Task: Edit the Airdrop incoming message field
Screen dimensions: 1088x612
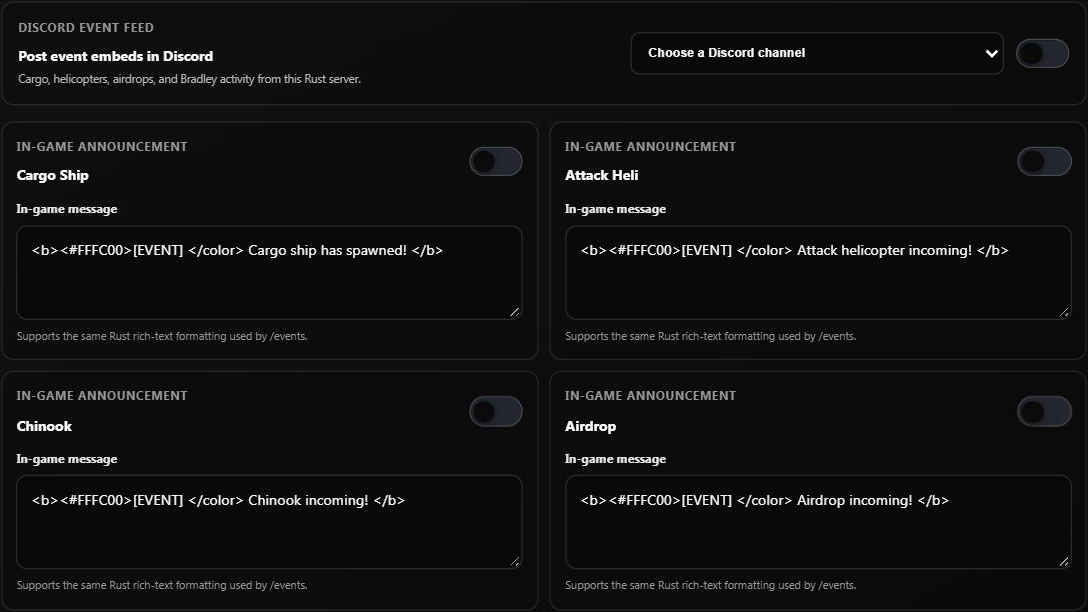Action: coord(818,522)
